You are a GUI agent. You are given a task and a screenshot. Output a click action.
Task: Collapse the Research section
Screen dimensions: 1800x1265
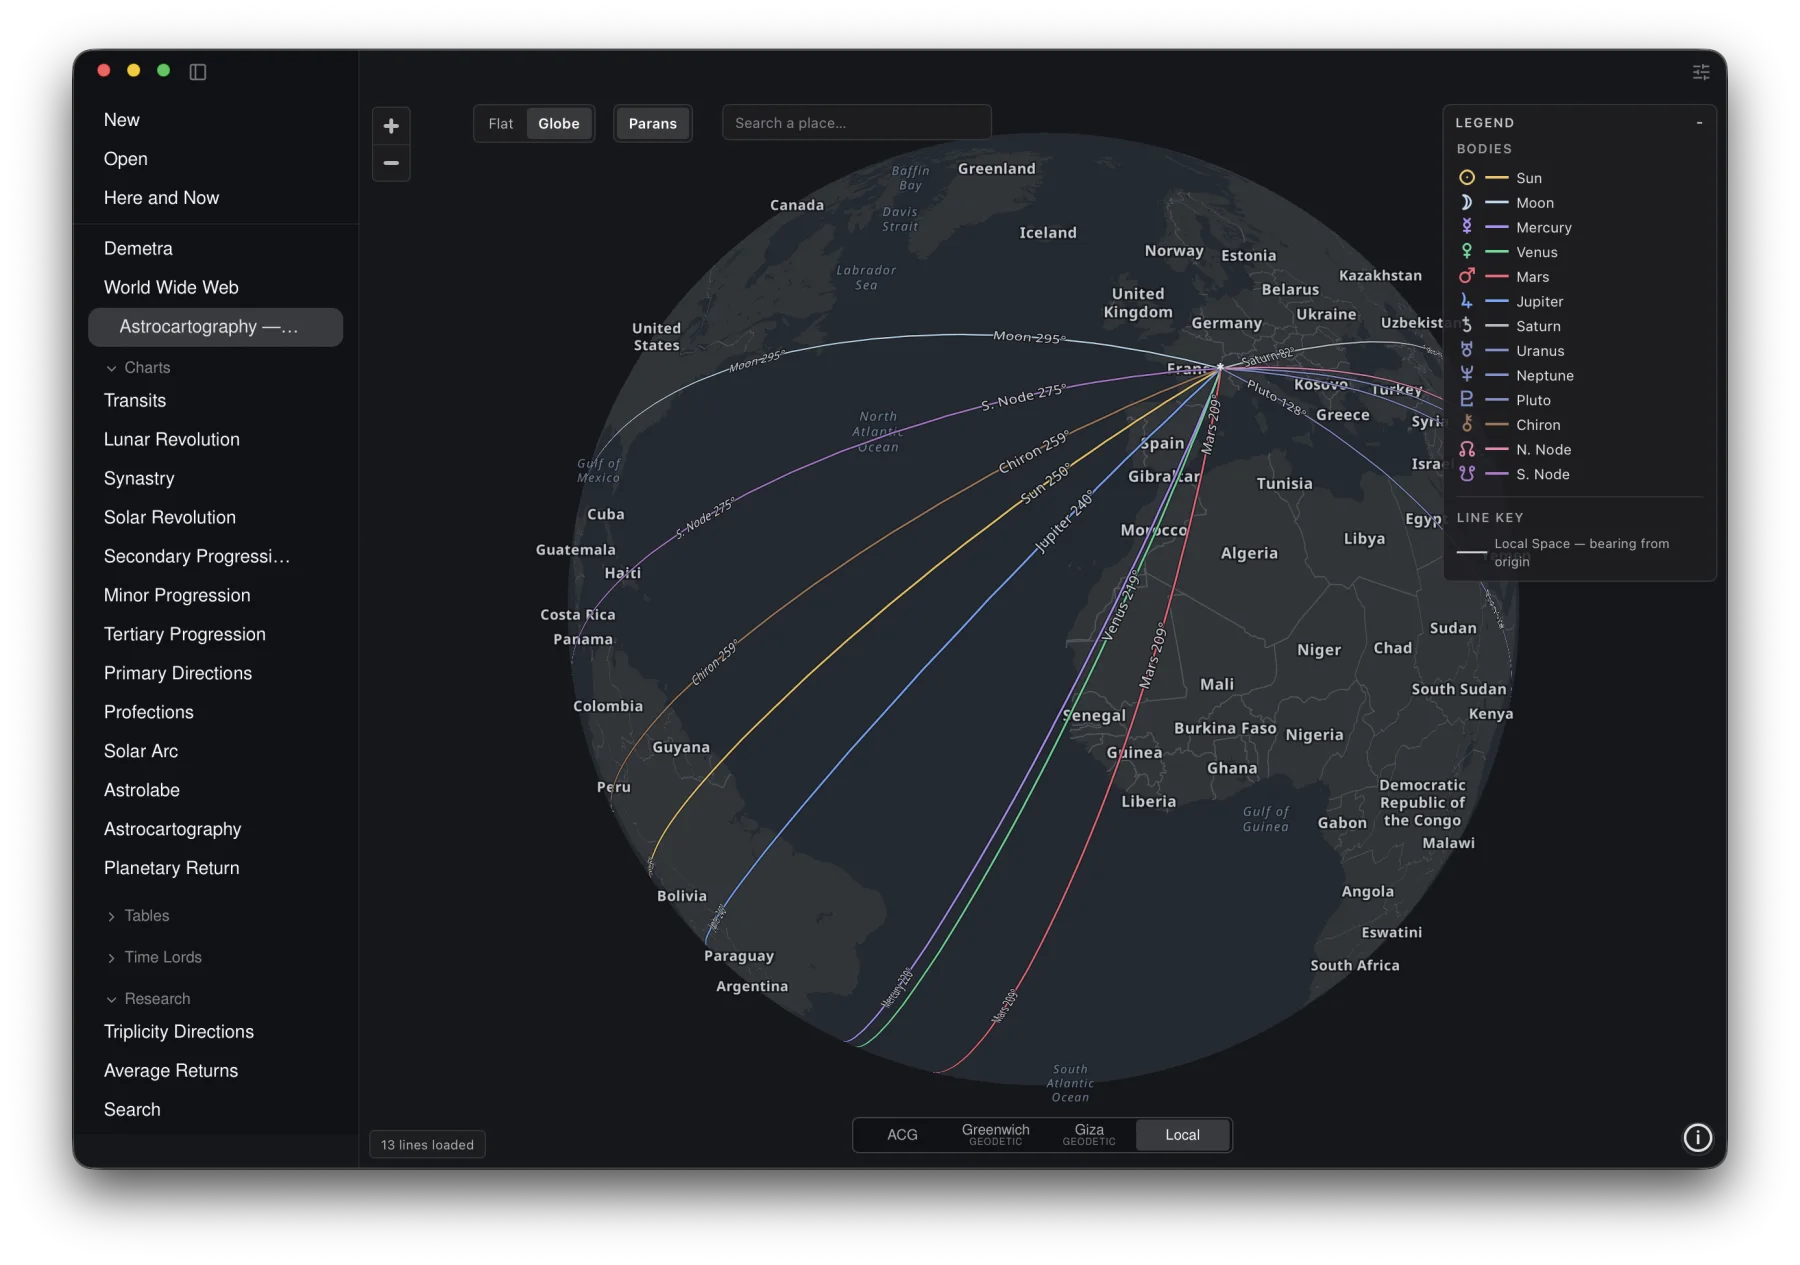click(147, 999)
